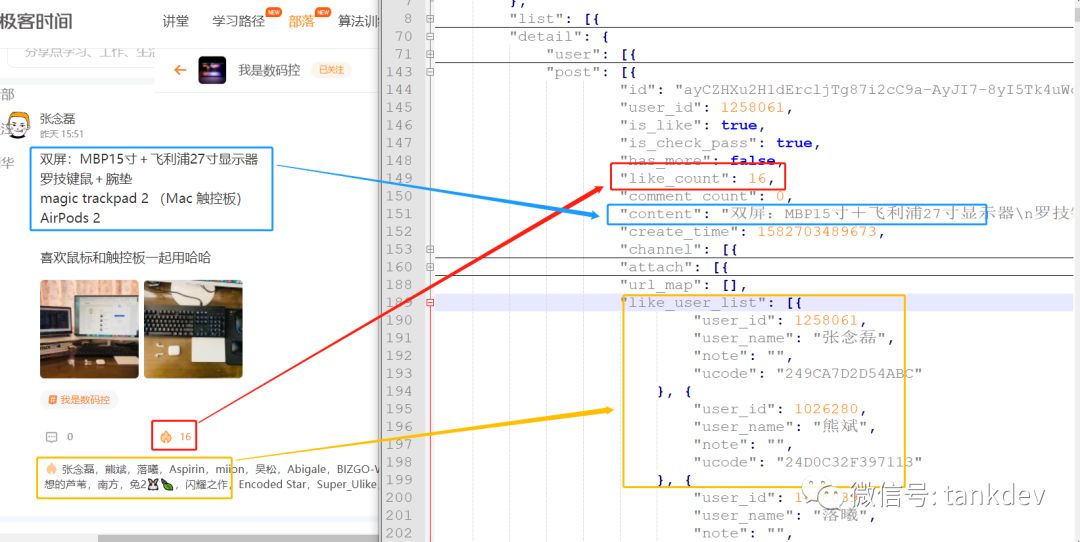Viewport: 1080px width, 542px height.
Task: Open the 学习路径 navigation tab
Action: [x=238, y=21]
